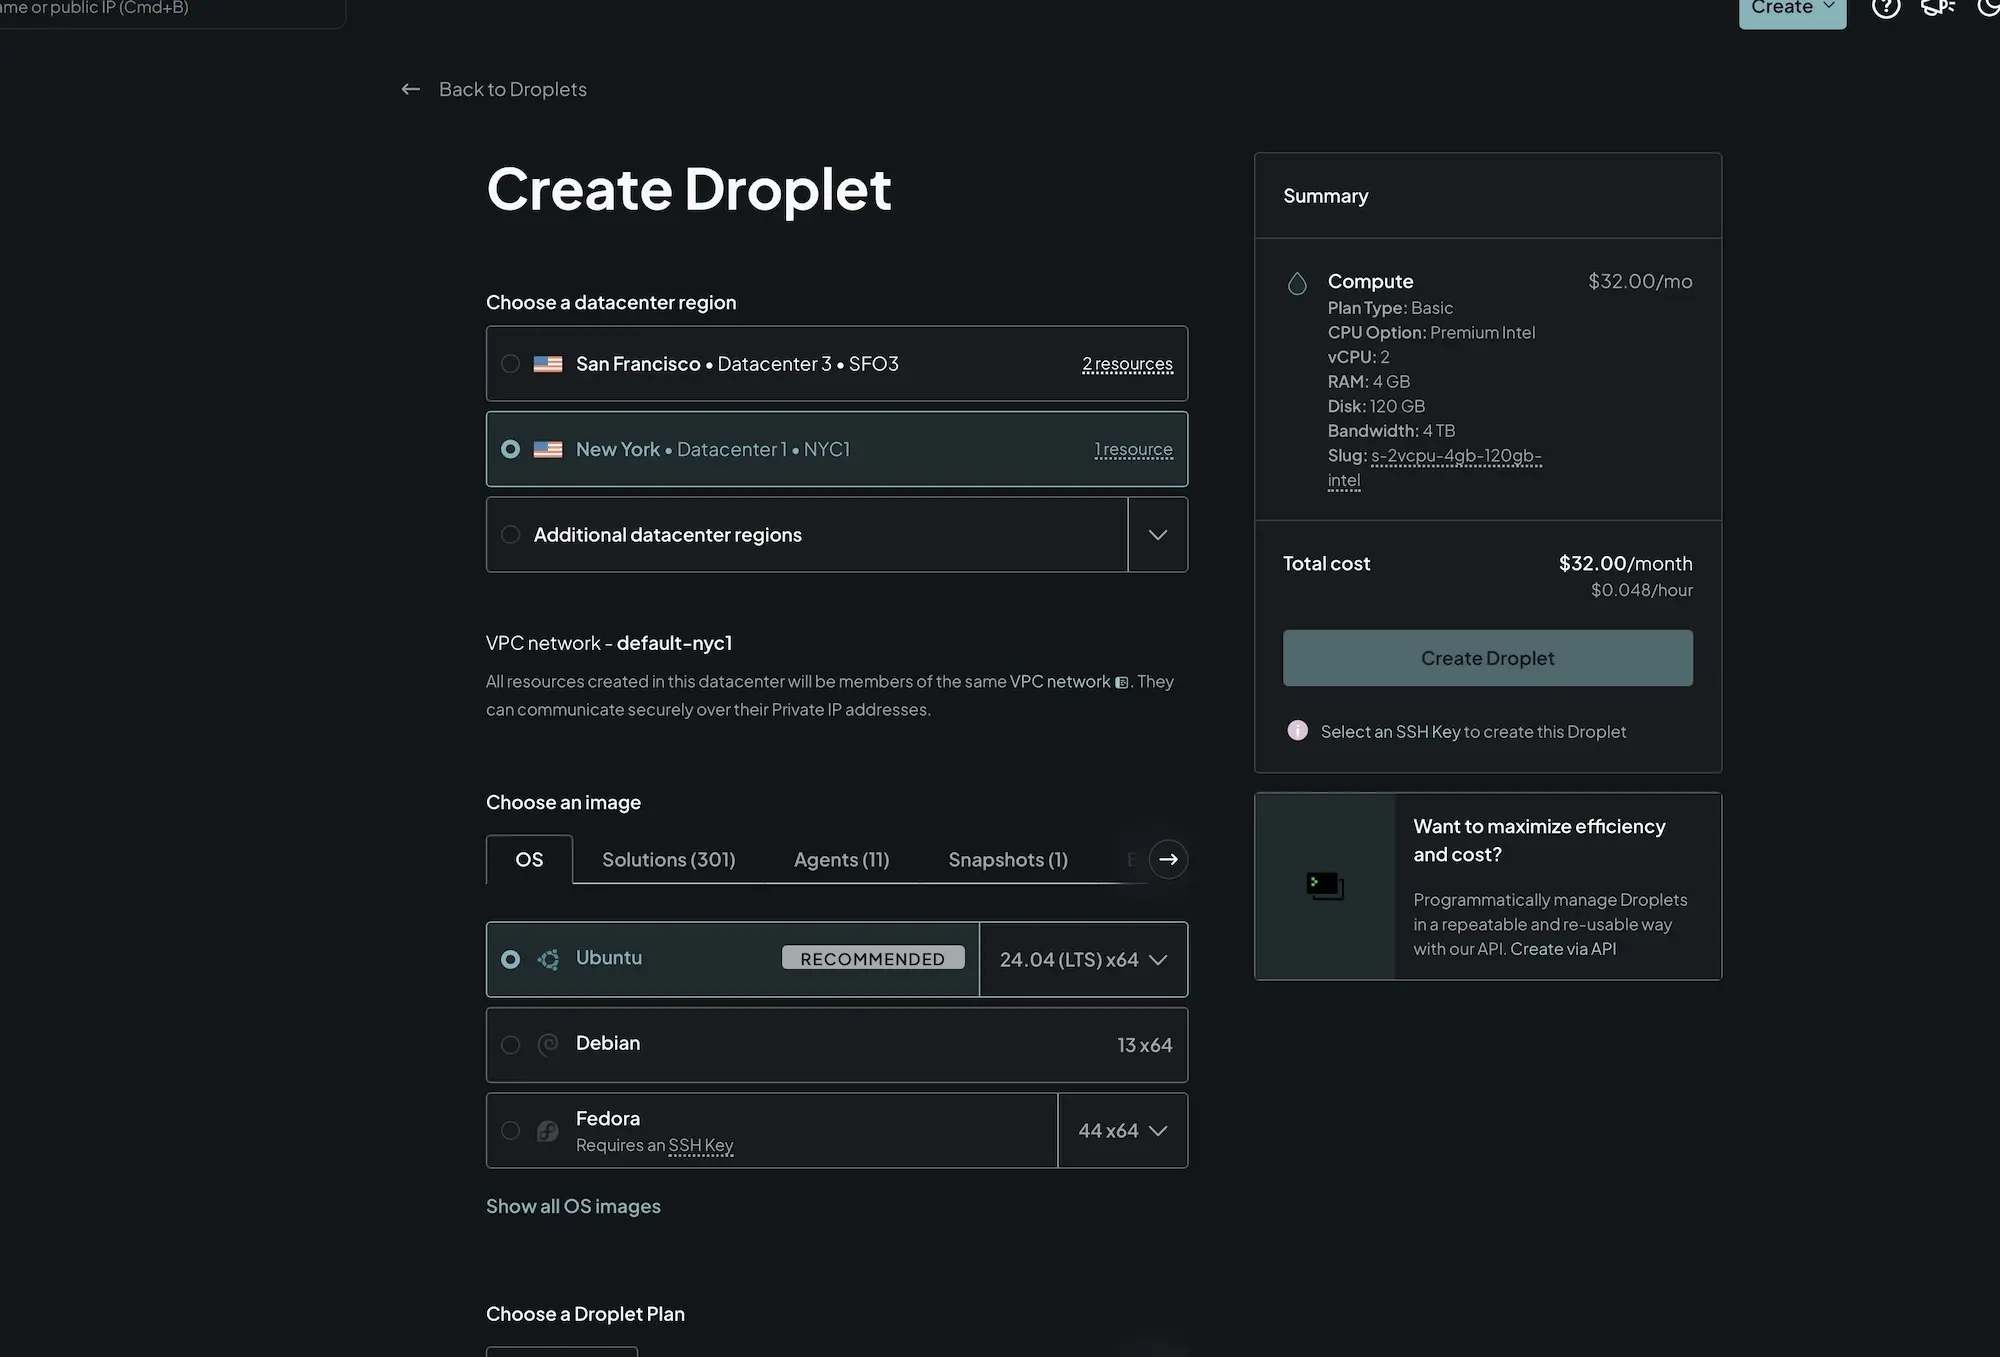
Task: Click the Create via API link
Action: click(1563, 949)
